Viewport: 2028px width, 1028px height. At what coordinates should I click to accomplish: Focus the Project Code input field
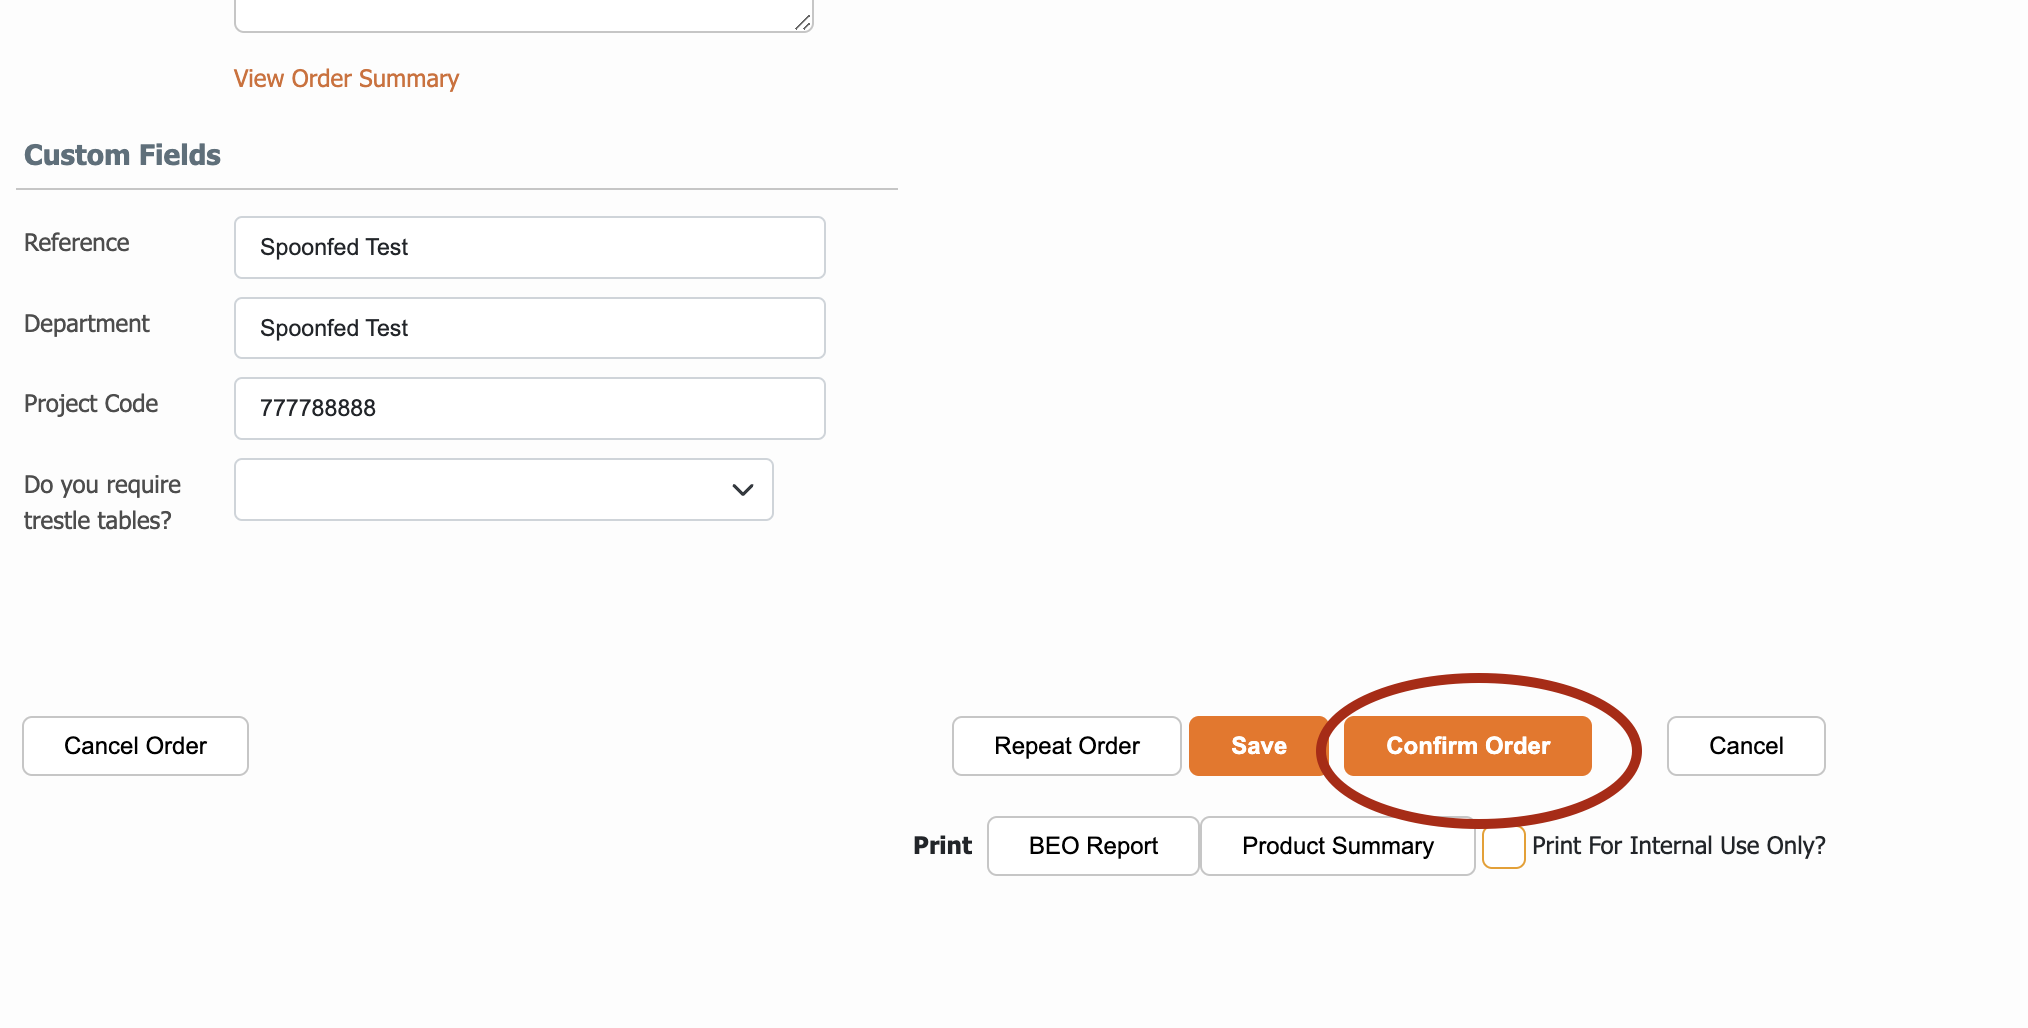coord(529,408)
